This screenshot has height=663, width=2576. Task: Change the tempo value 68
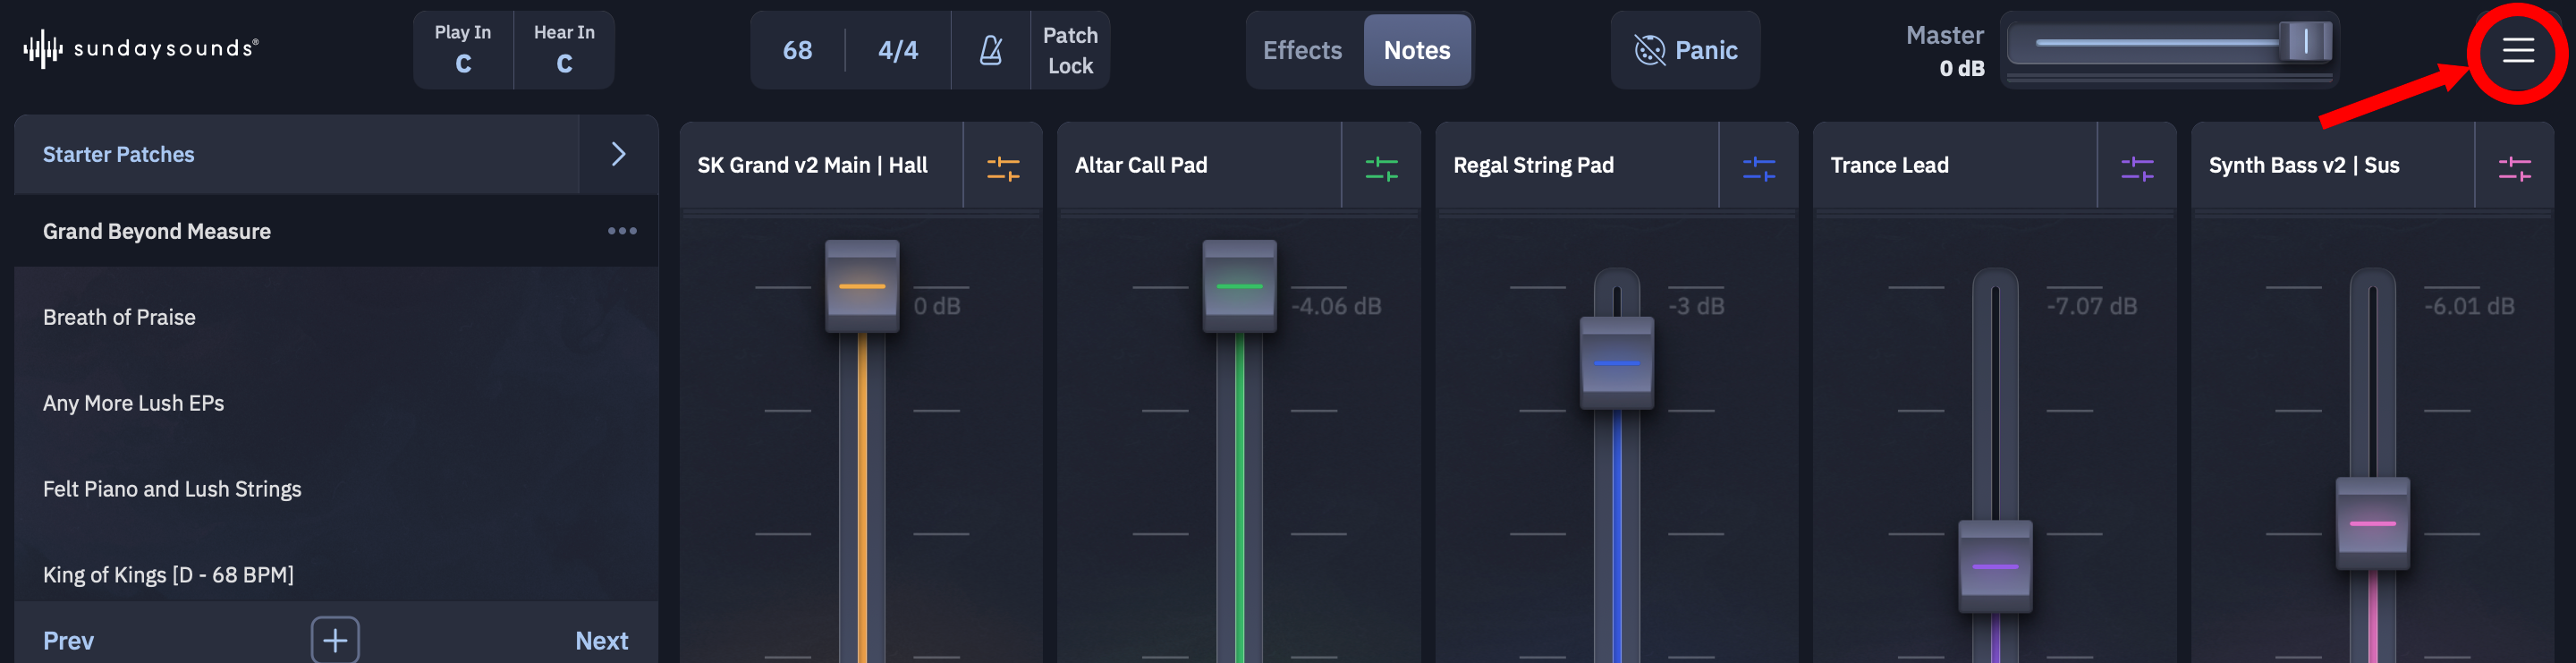pos(797,50)
